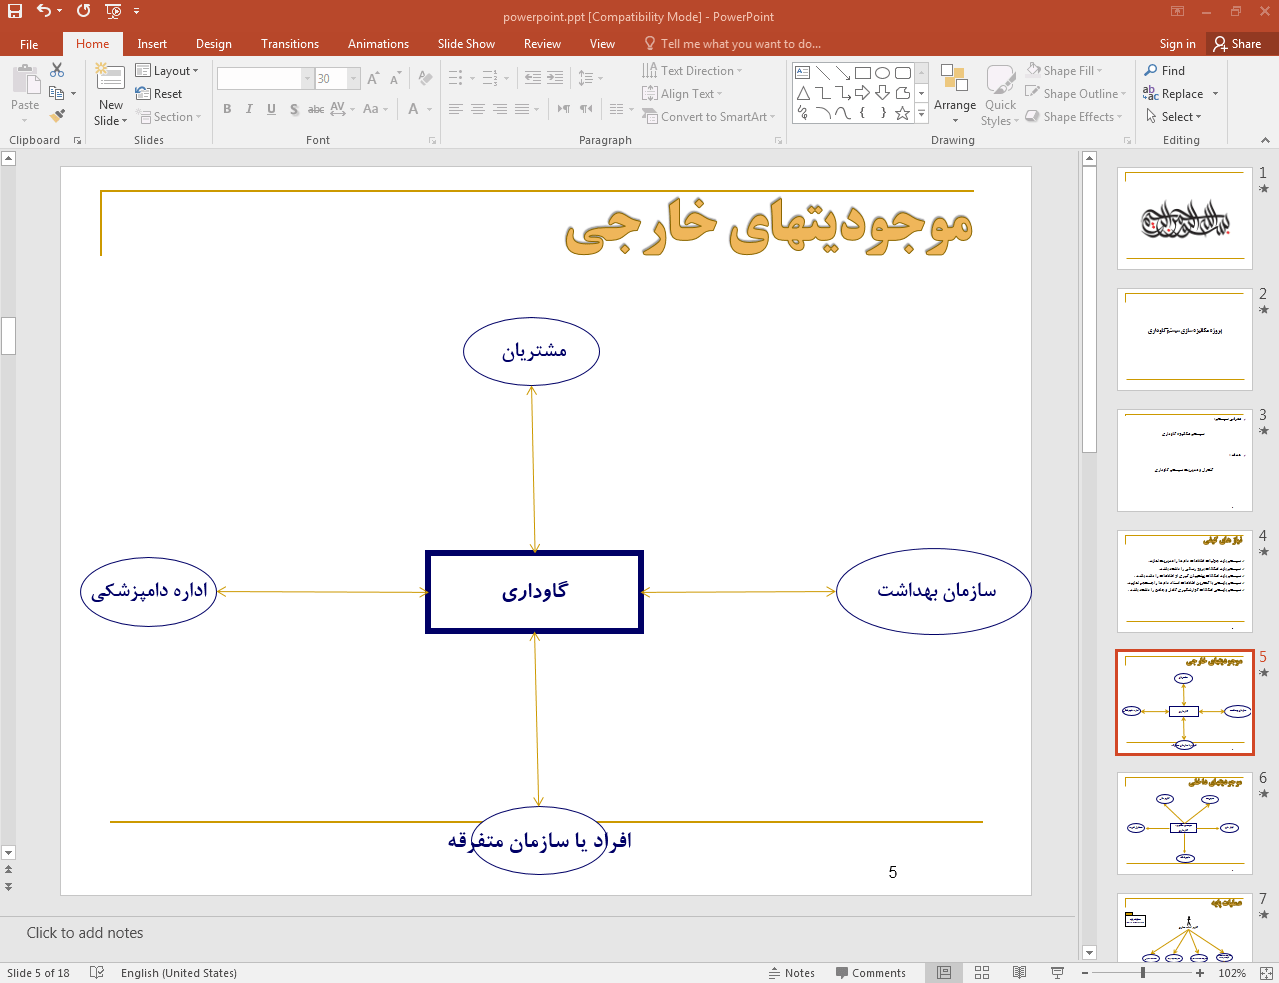Open the Arrange tool
Screen dimensions: 1279x983
(954, 90)
